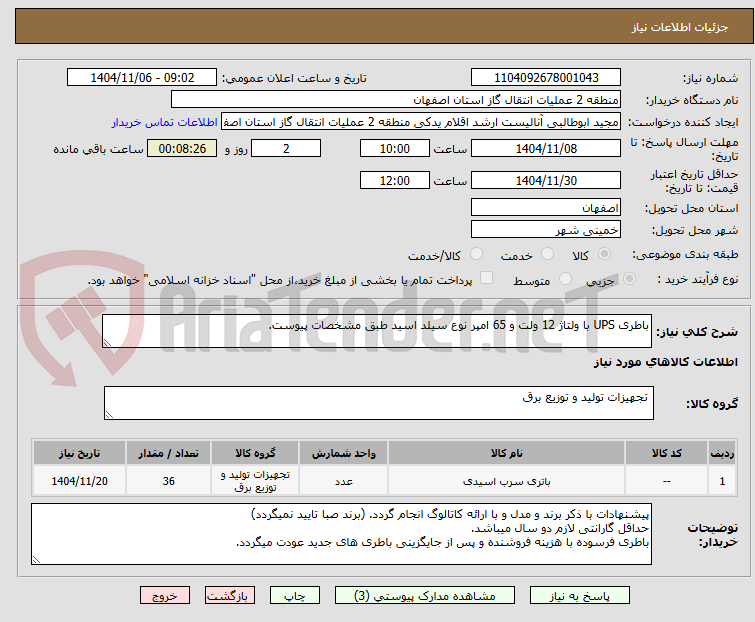Click the delivery city field خمینی شهر
Screen dimensions: 755x622
pos(546,230)
